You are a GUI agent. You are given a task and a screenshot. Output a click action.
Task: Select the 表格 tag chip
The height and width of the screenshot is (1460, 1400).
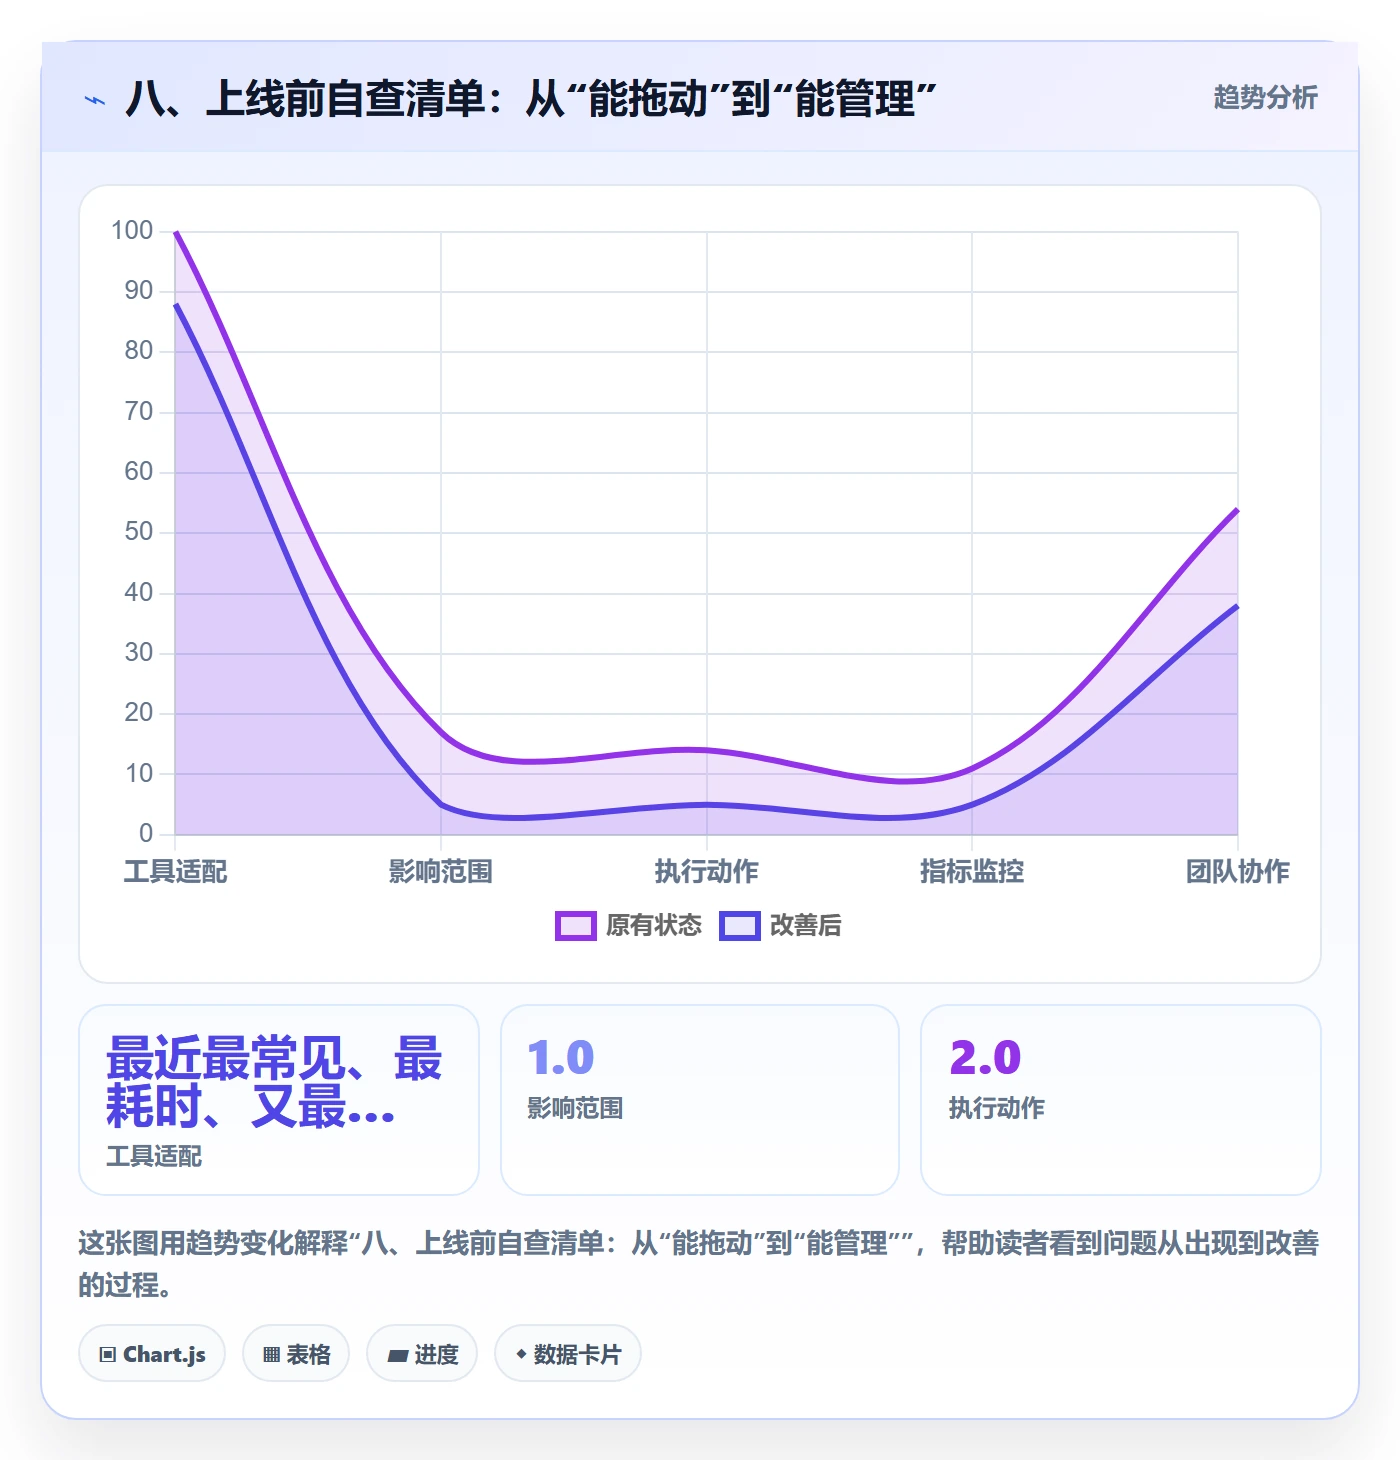pyautogui.click(x=296, y=1354)
